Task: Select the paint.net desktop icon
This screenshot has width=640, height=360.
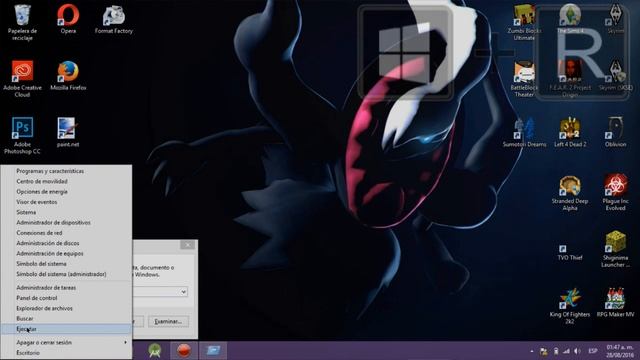Action: click(68, 132)
